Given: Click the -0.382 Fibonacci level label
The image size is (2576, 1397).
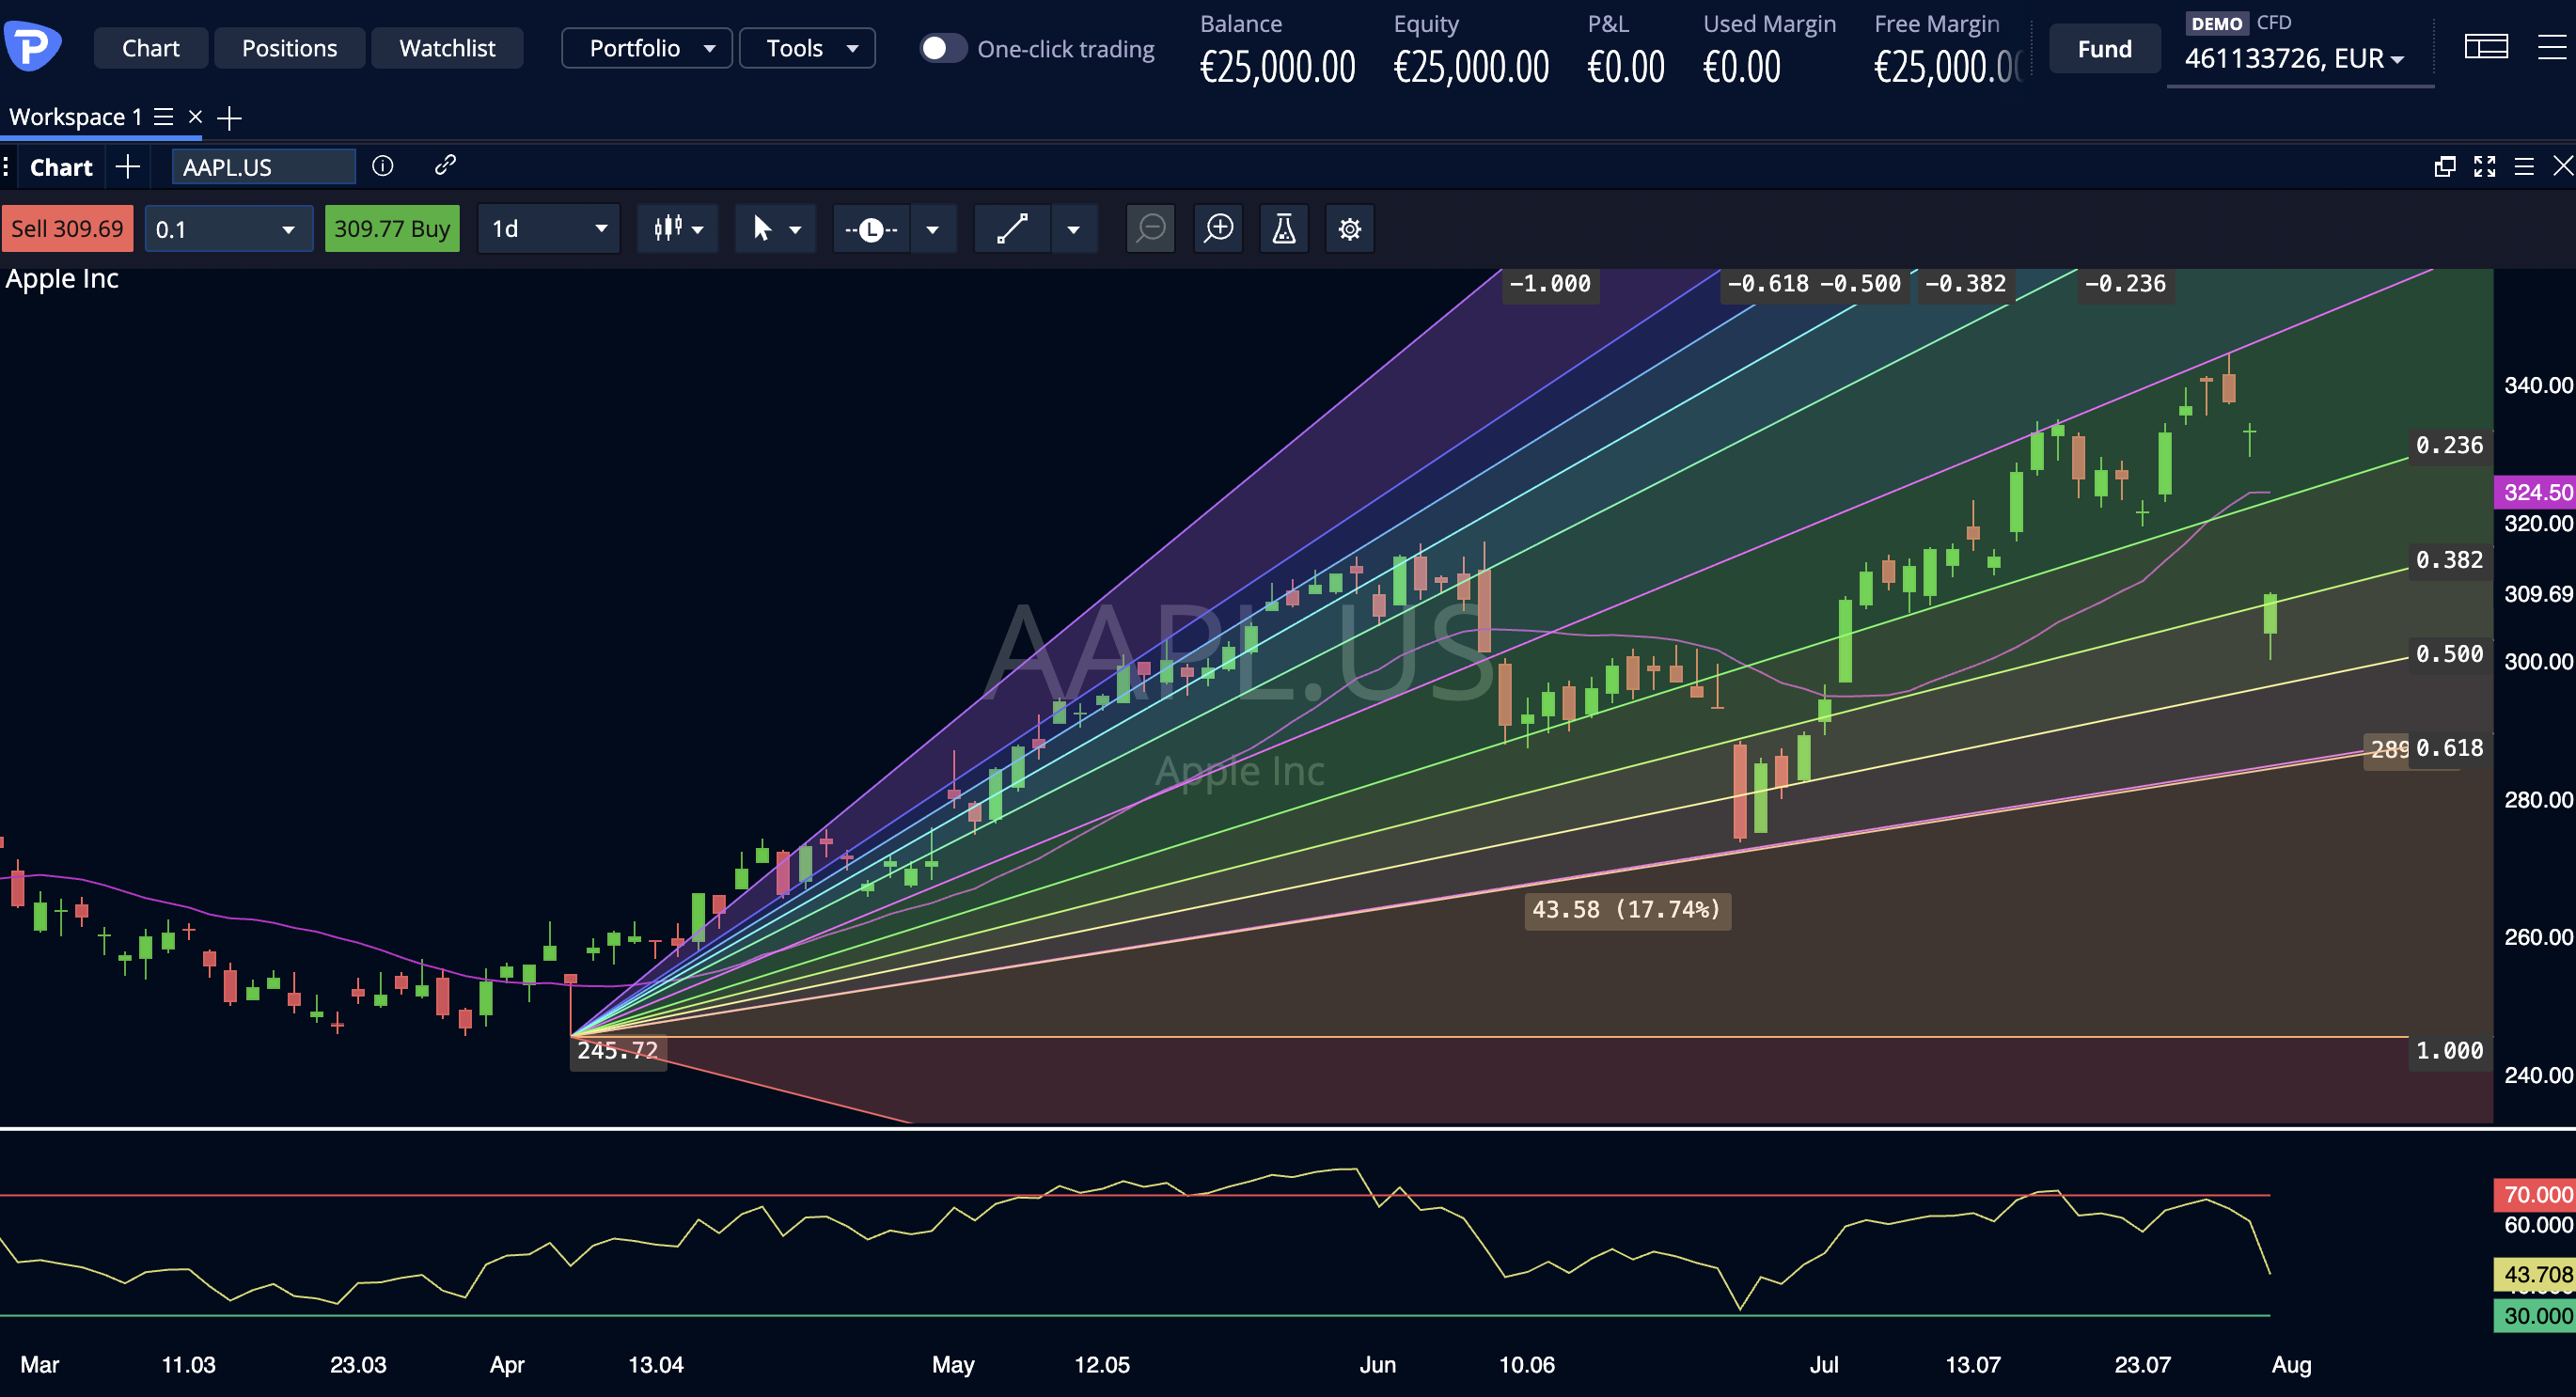Looking at the screenshot, I should 1965,284.
